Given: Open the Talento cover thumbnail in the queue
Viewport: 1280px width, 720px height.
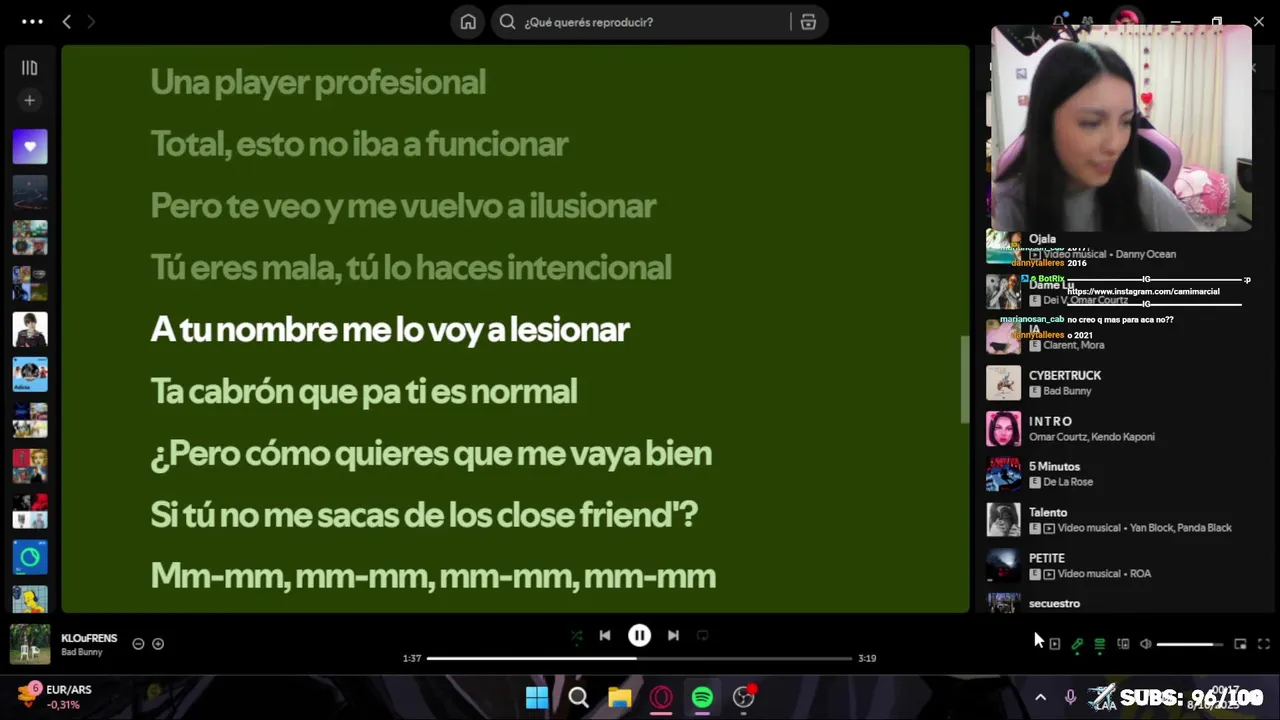Looking at the screenshot, I should tap(1003, 520).
